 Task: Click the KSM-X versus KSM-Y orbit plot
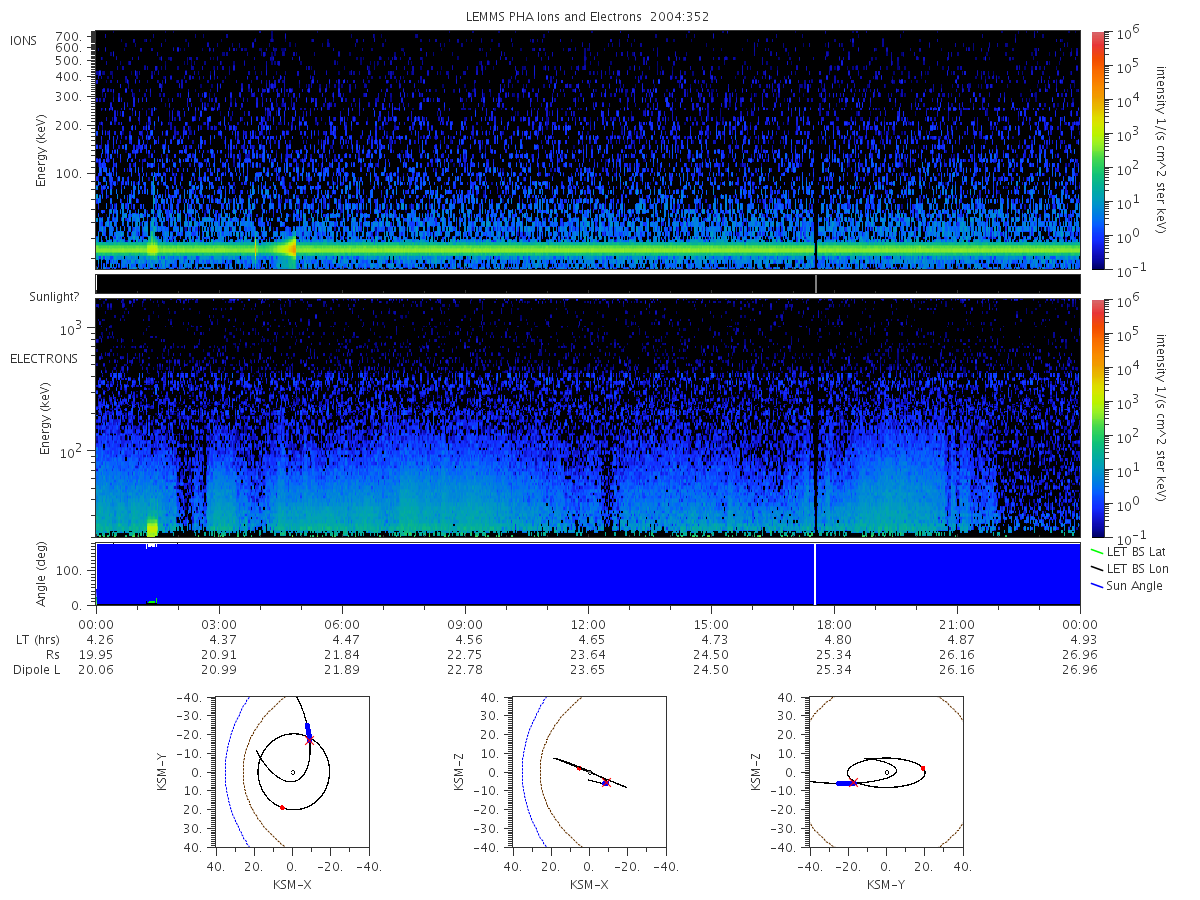(x=291, y=772)
